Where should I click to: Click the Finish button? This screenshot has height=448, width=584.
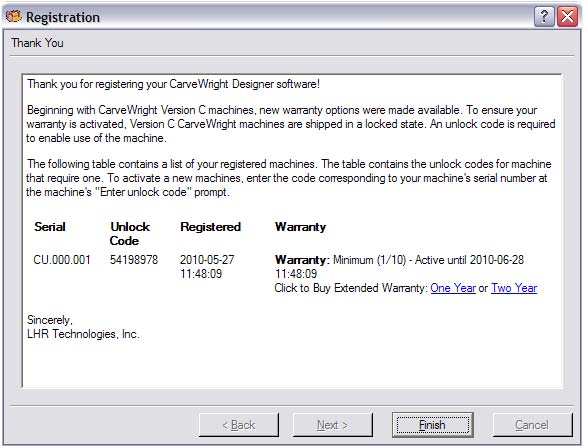pyautogui.click(x=432, y=425)
